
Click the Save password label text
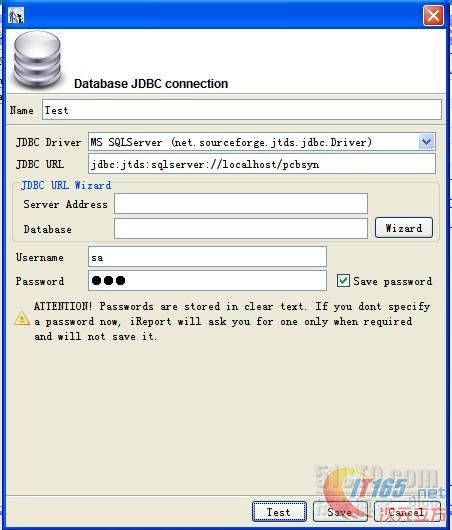pyautogui.click(x=392, y=281)
